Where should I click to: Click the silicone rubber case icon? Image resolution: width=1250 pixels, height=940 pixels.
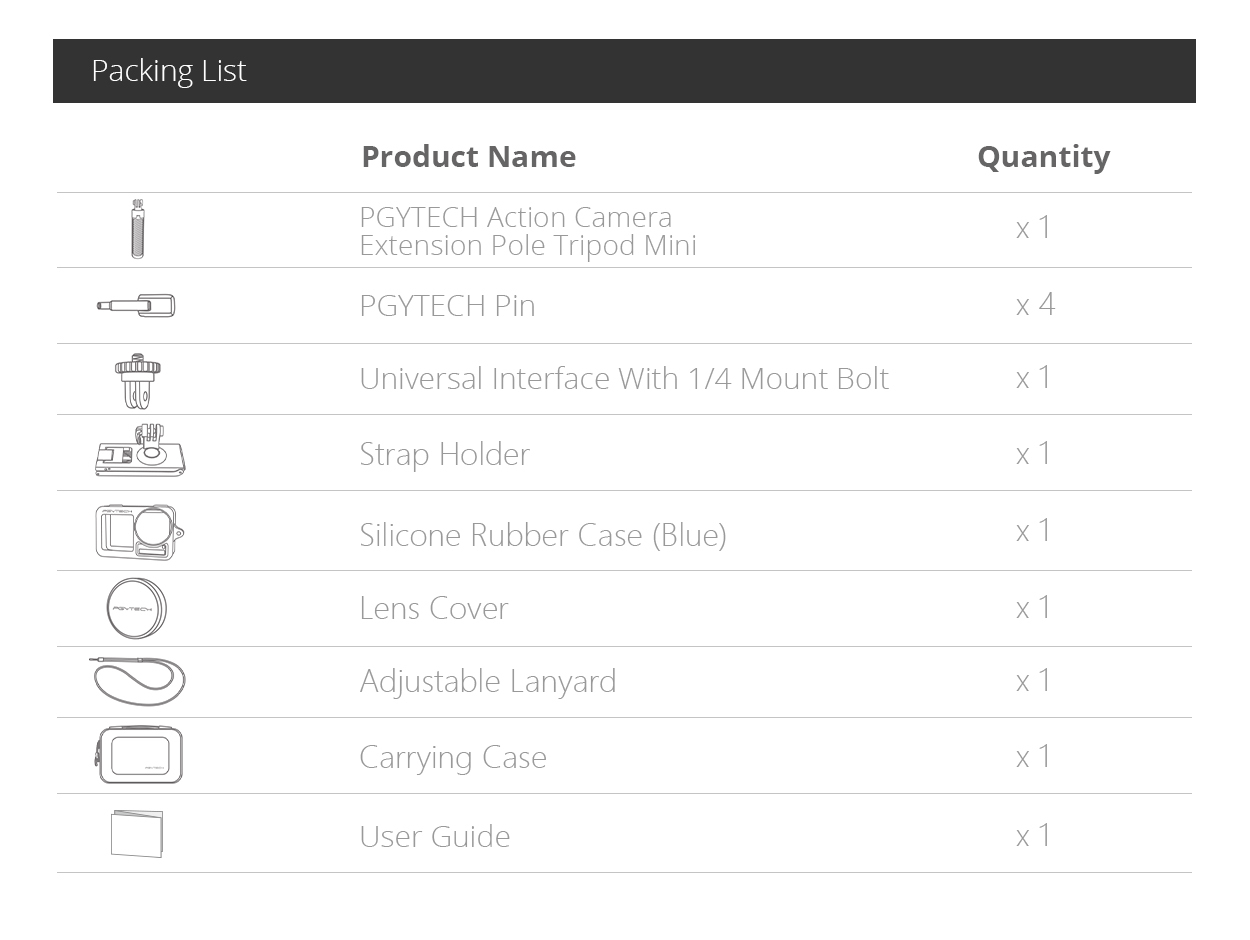140,532
